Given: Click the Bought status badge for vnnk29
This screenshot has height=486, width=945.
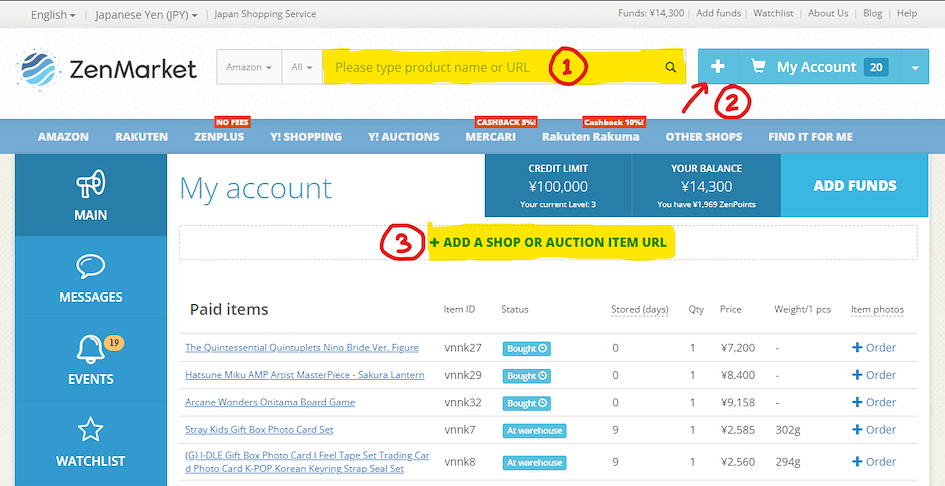Looking at the screenshot, I should coord(527,376).
